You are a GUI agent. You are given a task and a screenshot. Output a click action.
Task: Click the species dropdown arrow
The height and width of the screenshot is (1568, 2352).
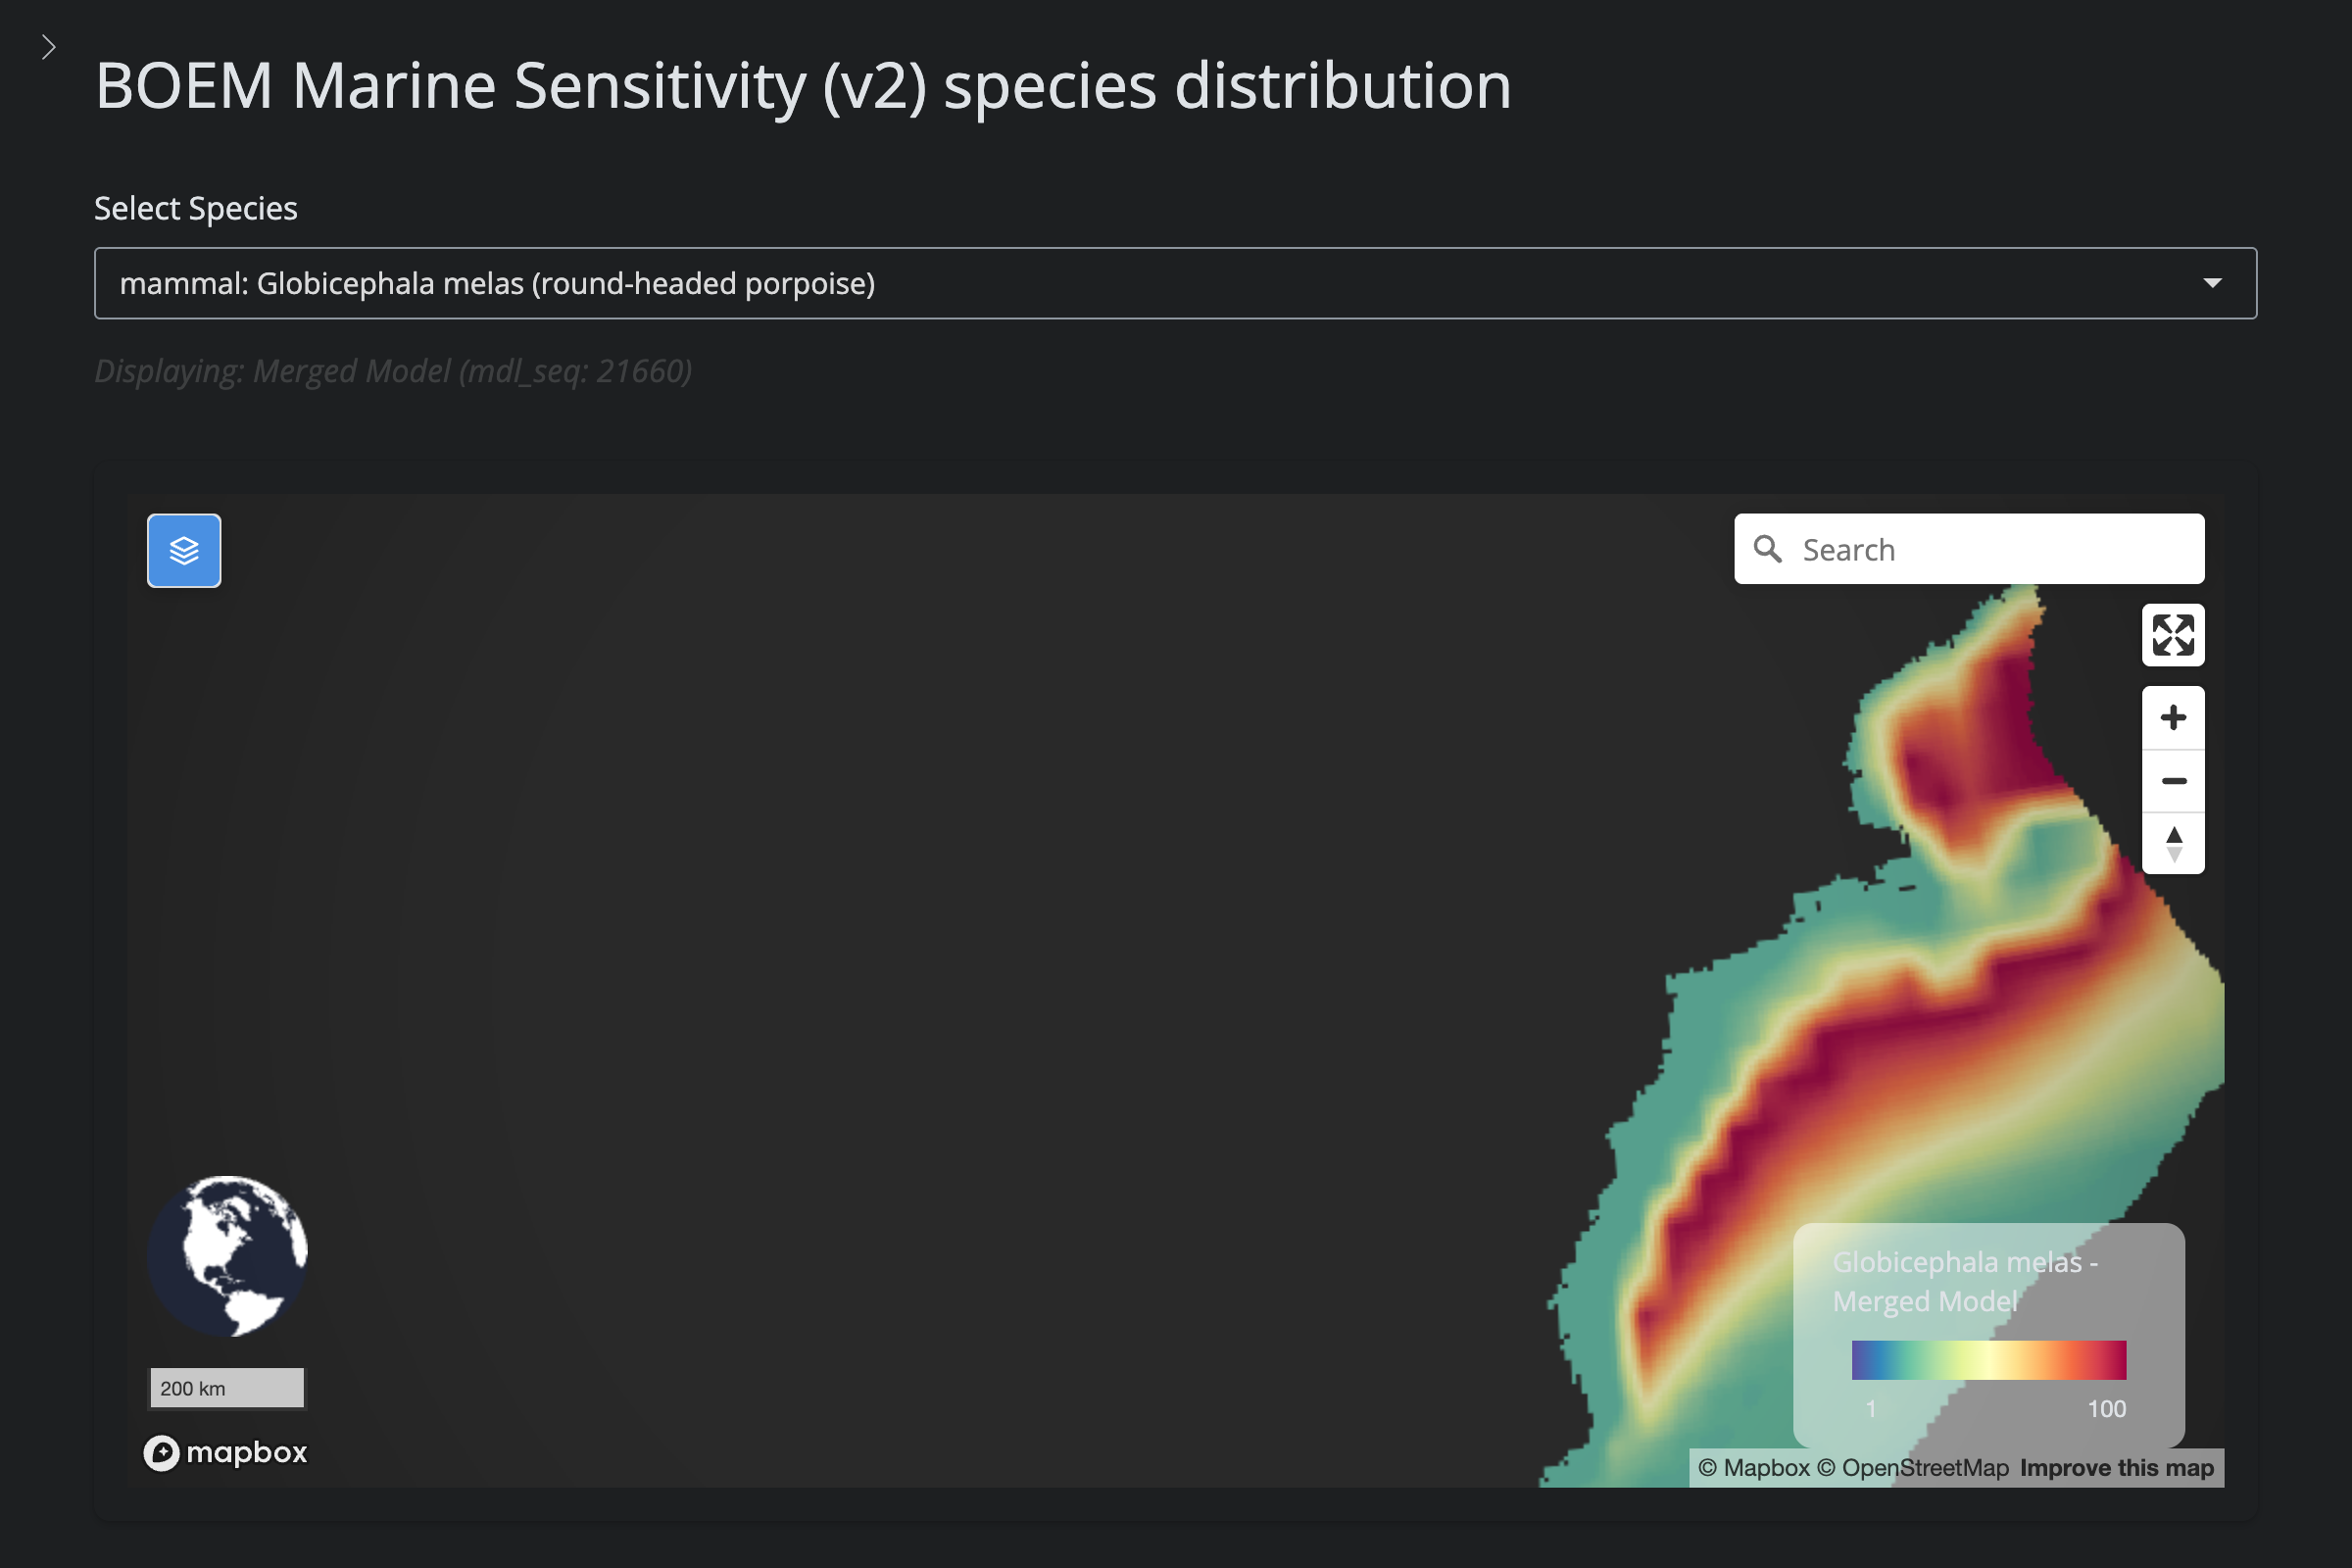(x=2212, y=283)
